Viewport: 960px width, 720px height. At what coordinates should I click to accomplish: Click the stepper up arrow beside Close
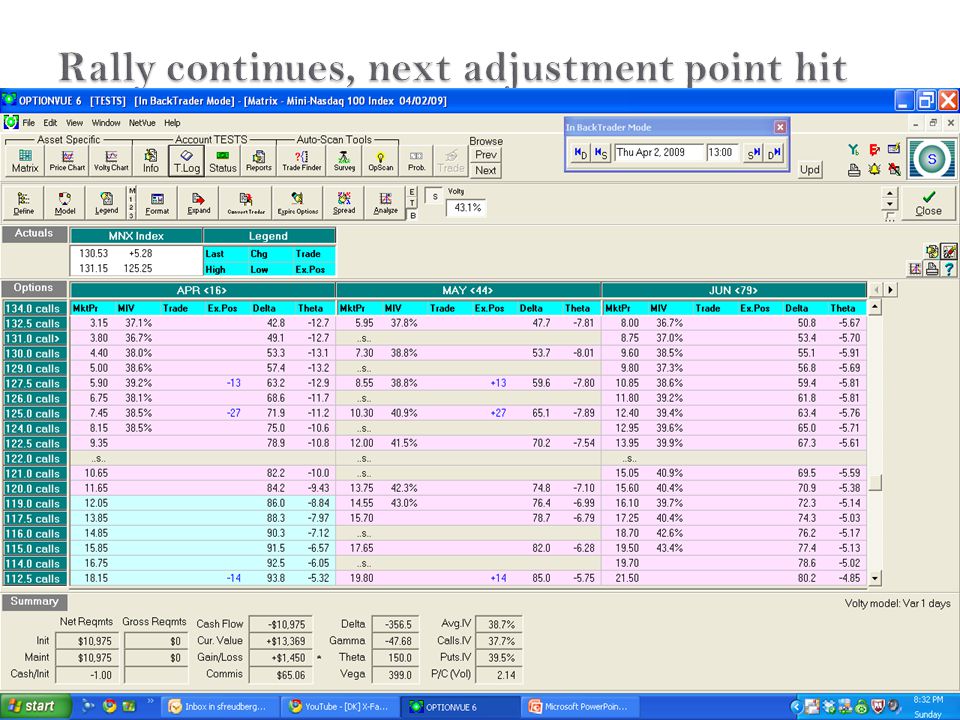click(889, 193)
